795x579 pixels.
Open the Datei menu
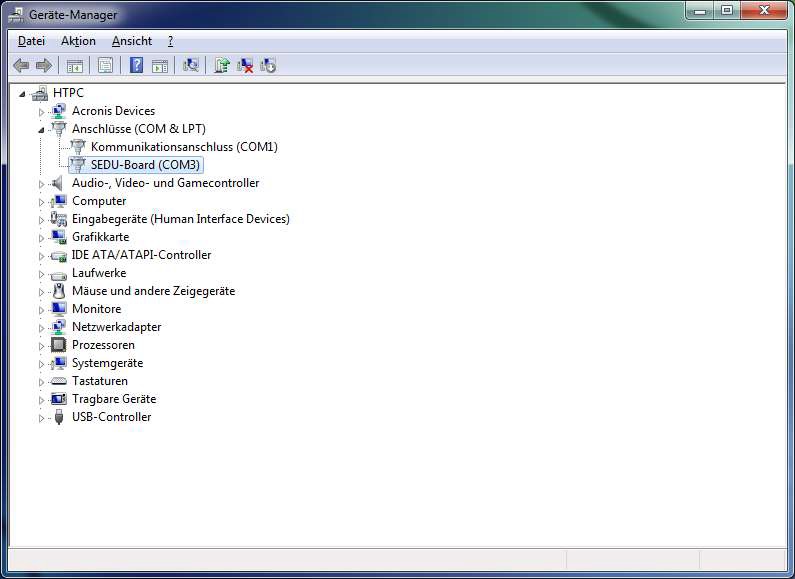[x=31, y=41]
